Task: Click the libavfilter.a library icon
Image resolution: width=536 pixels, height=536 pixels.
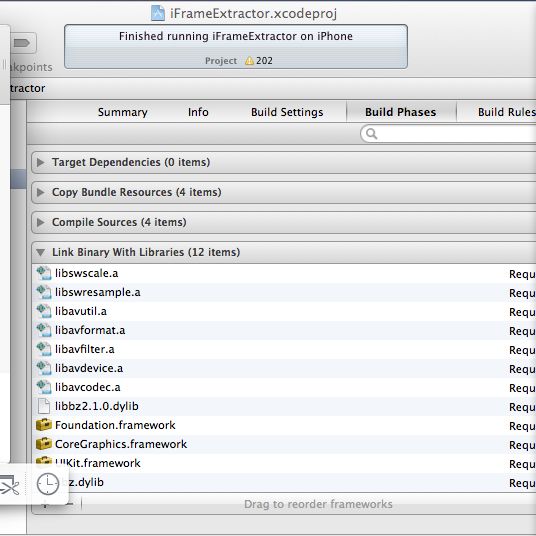Action: (x=44, y=349)
